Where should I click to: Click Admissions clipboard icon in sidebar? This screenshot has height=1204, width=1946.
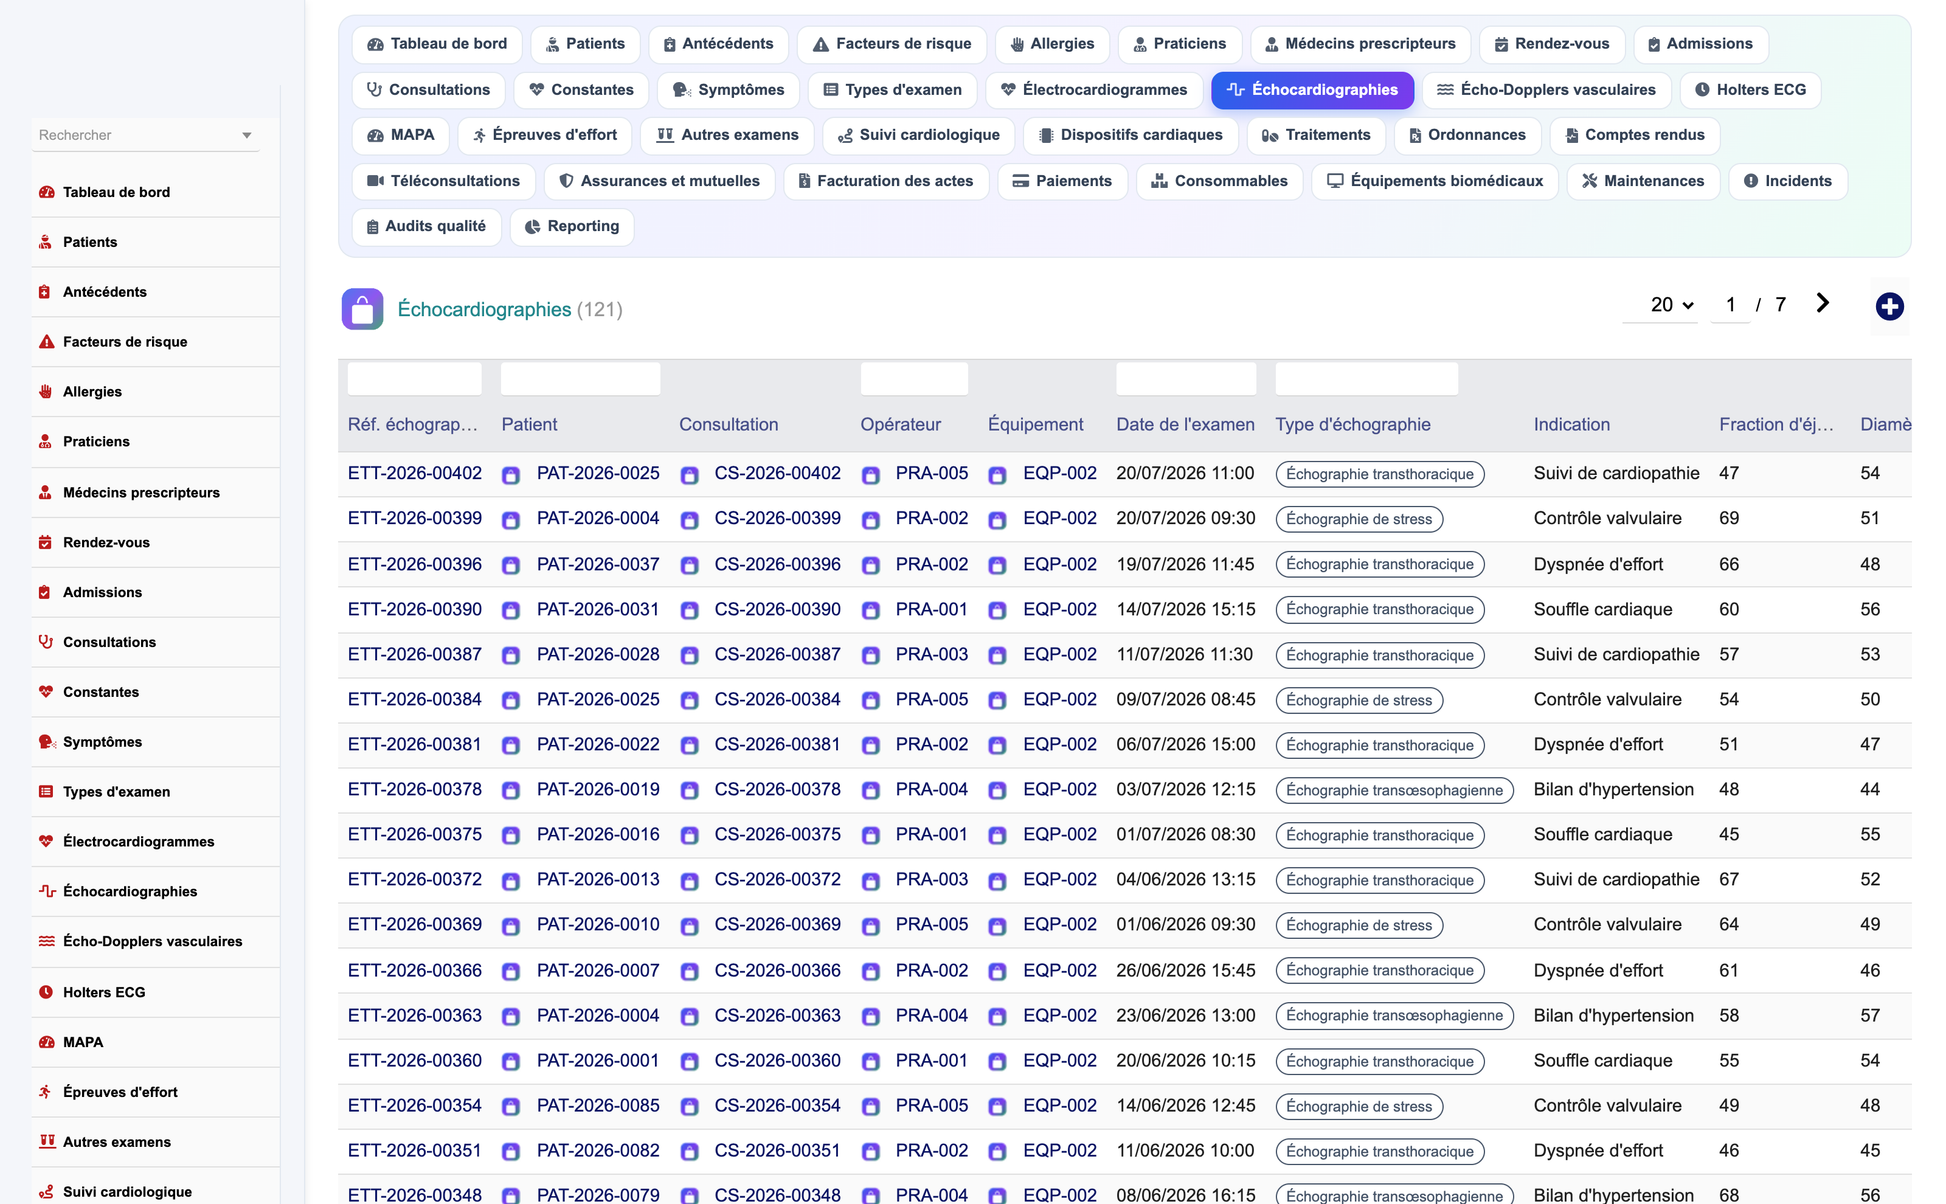pos(46,592)
